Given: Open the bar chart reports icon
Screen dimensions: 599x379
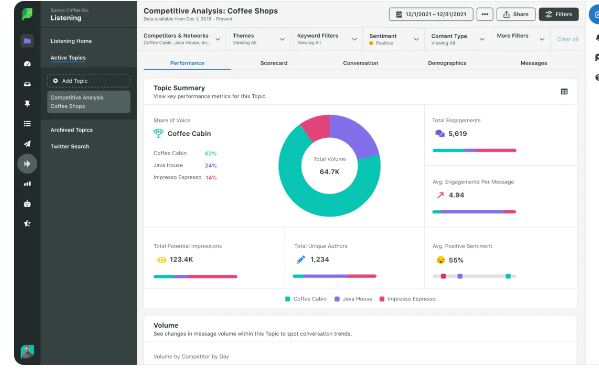Looking at the screenshot, I should [27, 184].
